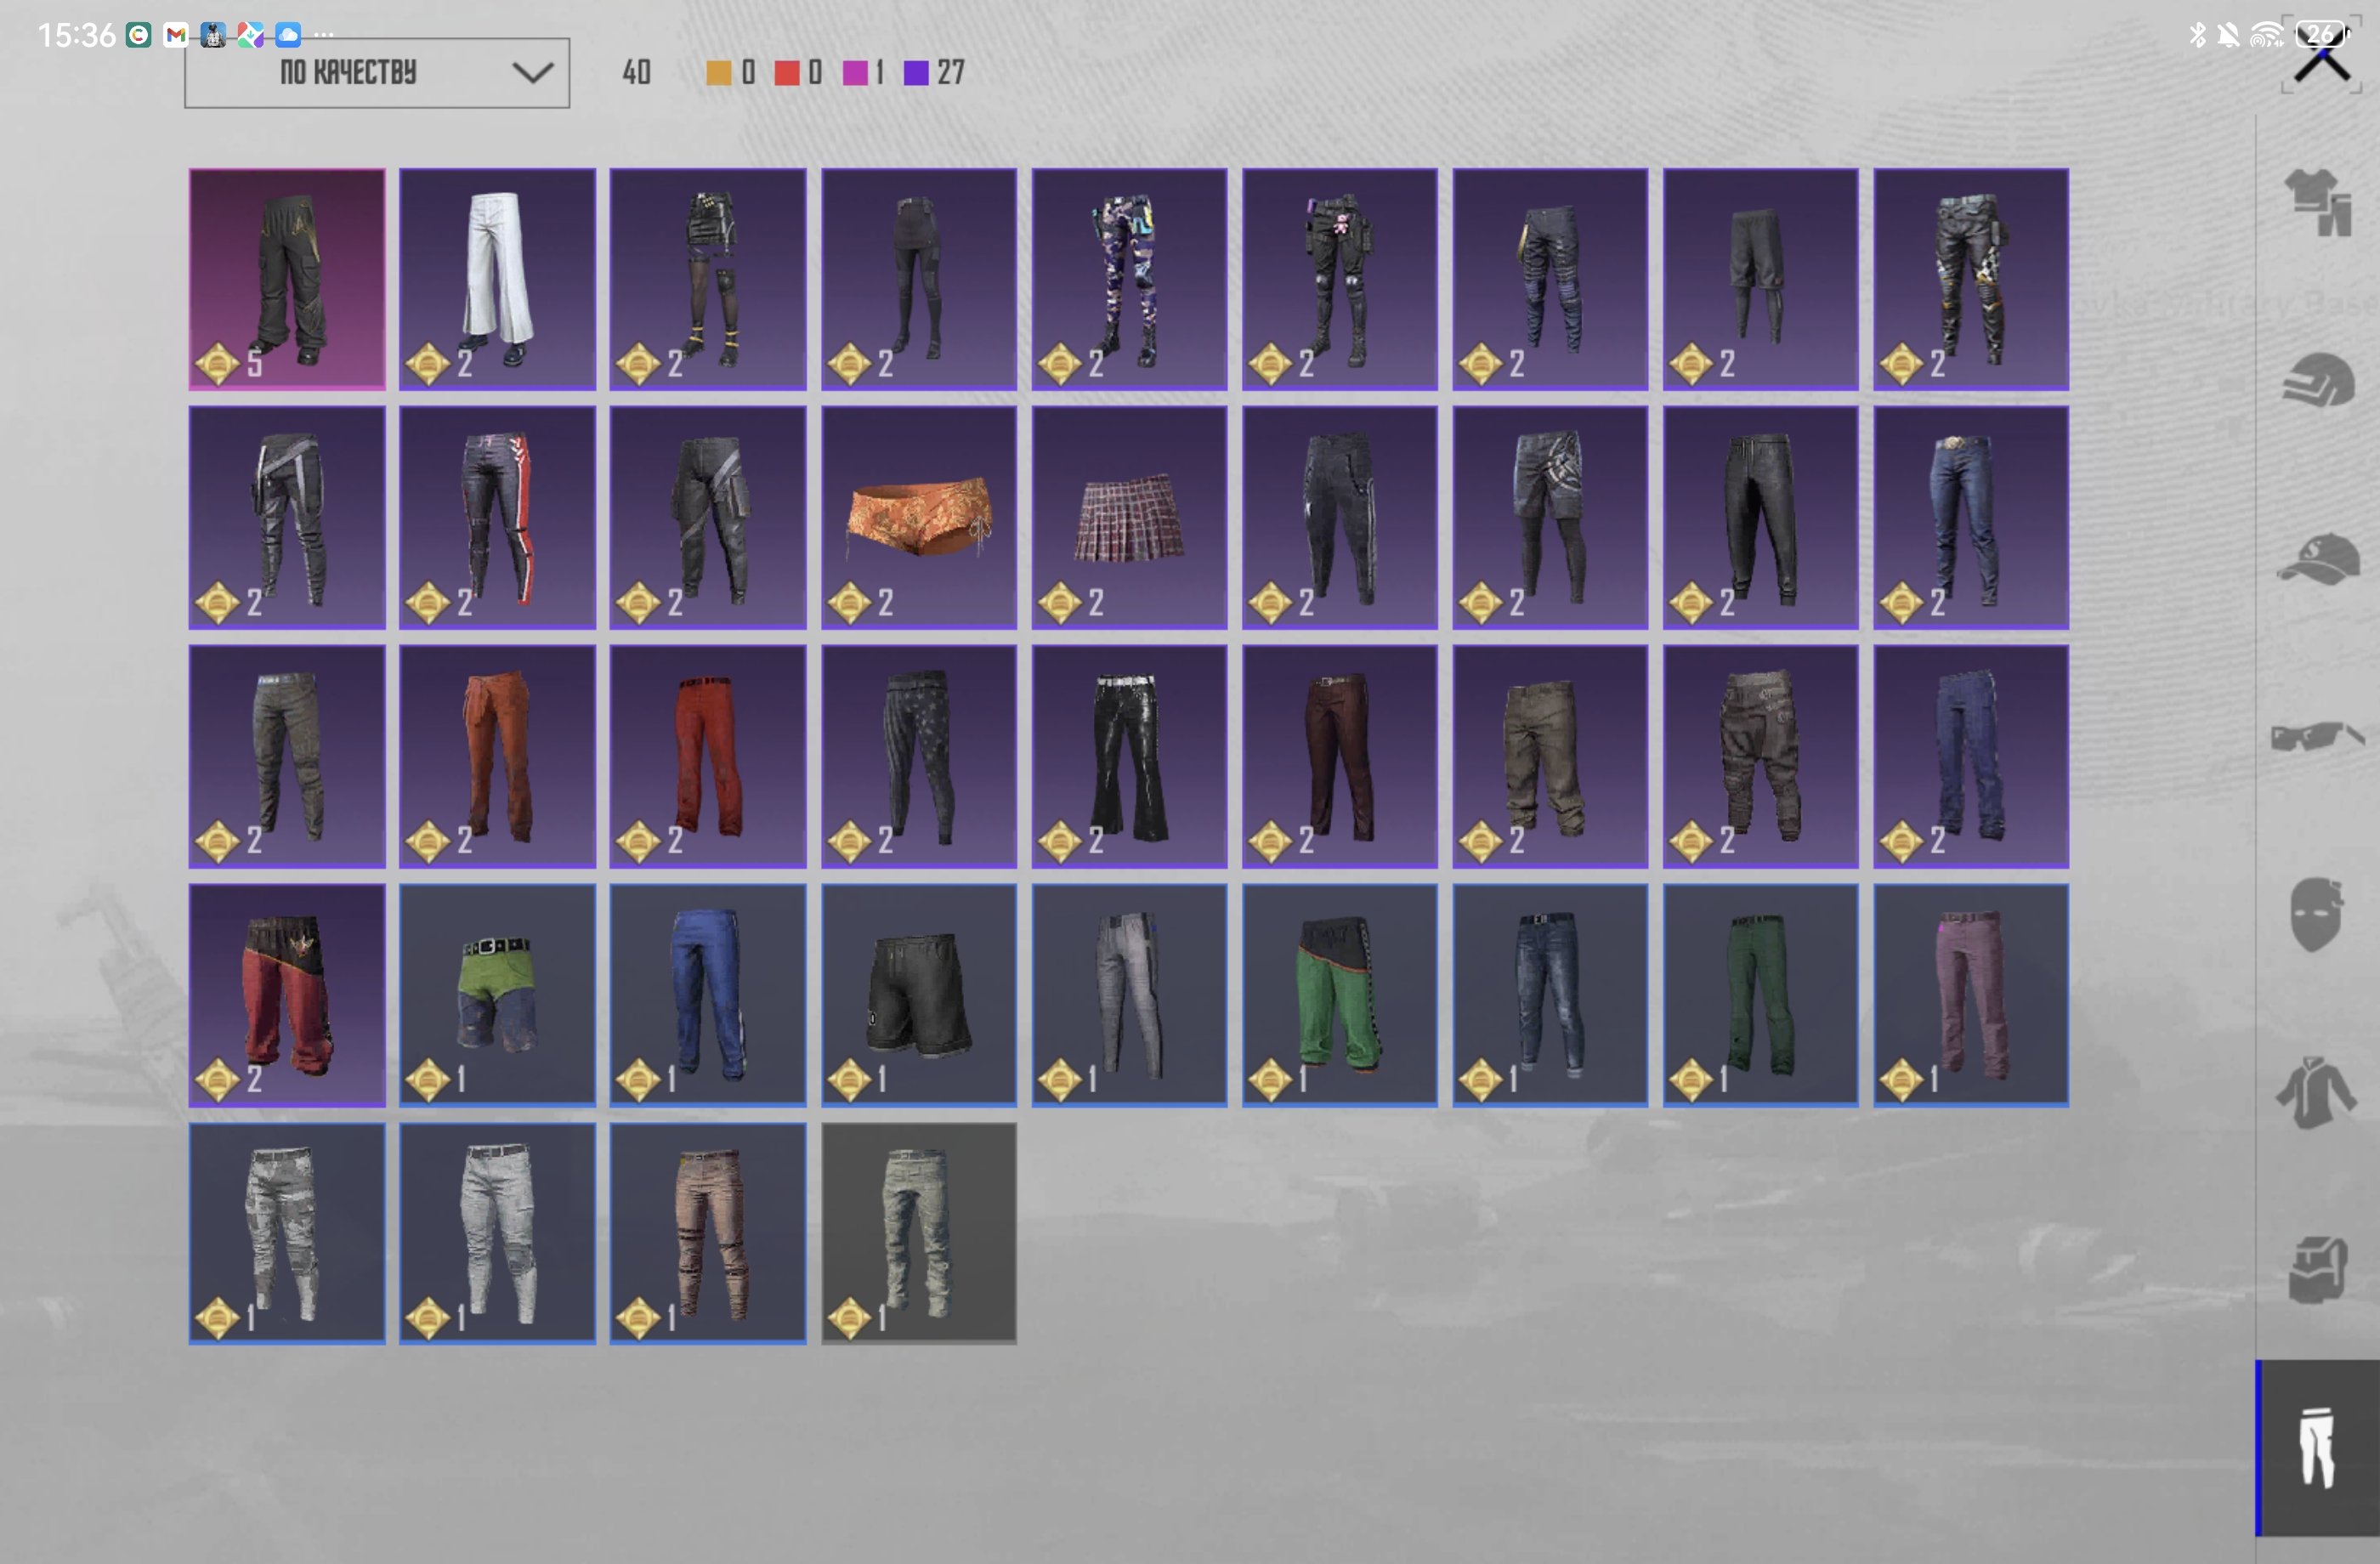This screenshot has height=1564, width=2380.
Task: Open the helmet category in sidebar
Action: 2318,381
